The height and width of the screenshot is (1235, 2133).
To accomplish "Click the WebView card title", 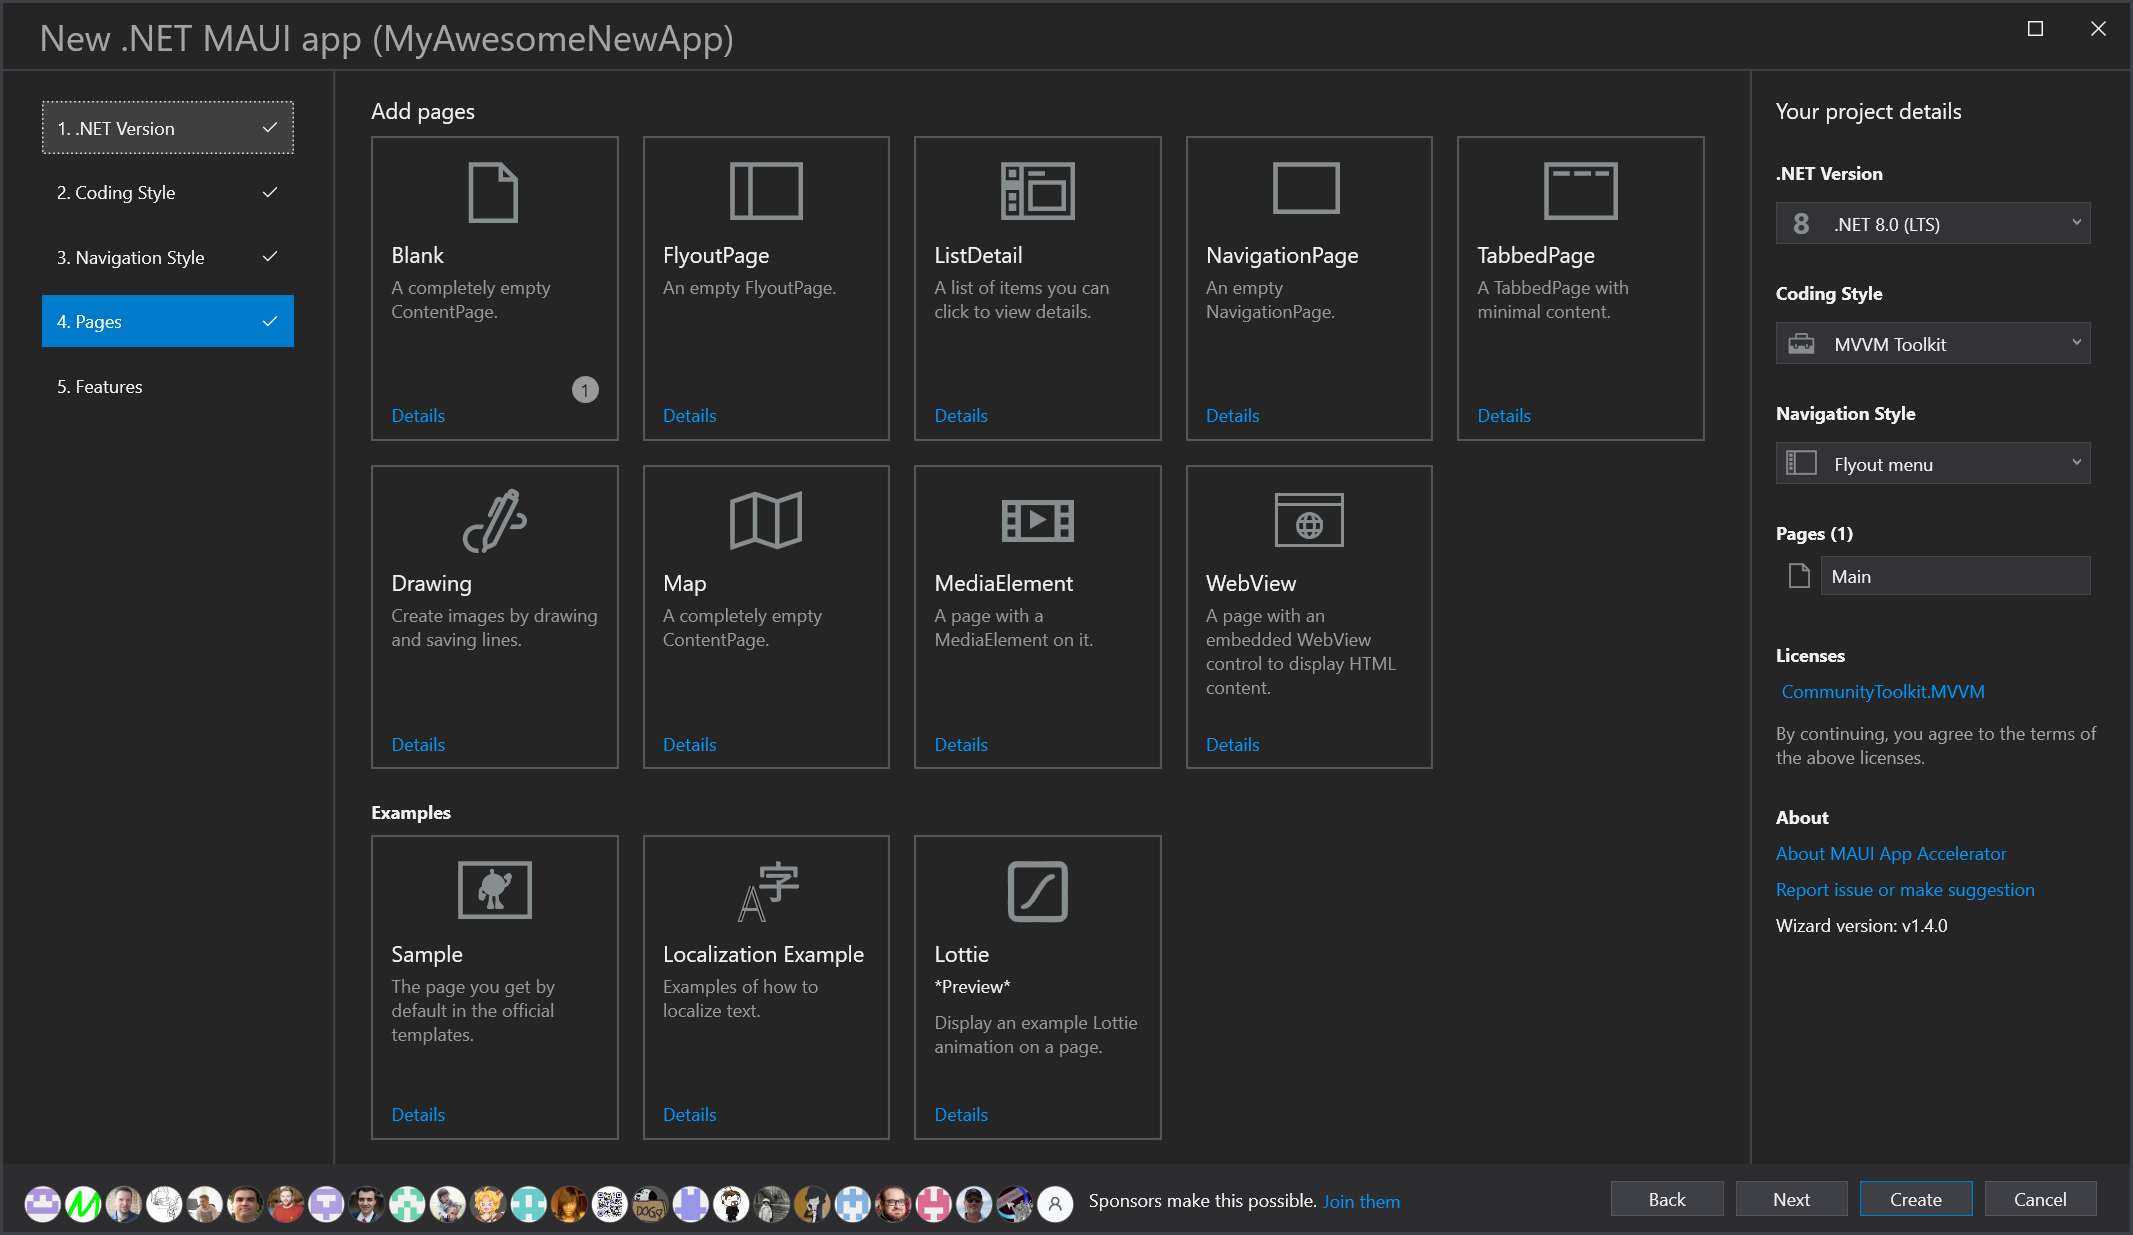I will (x=1250, y=583).
